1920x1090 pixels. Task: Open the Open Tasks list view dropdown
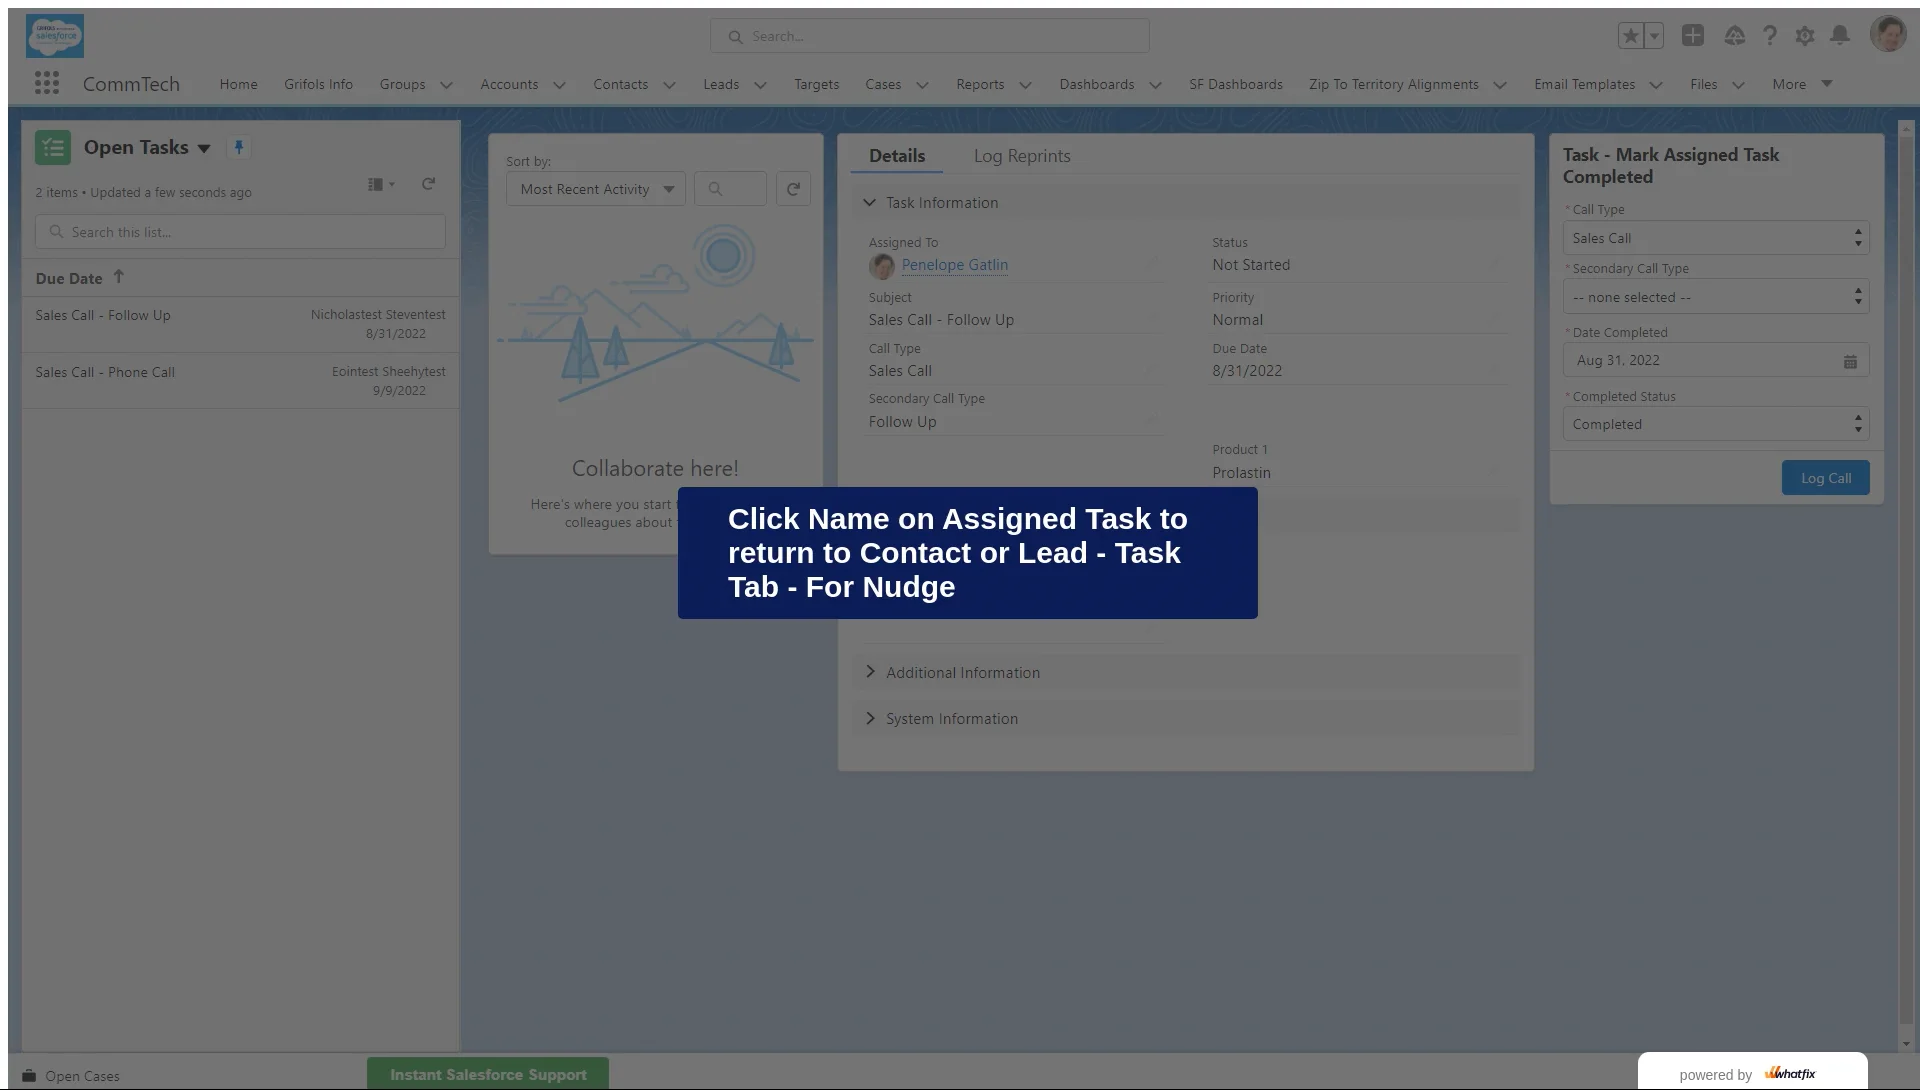[204, 148]
